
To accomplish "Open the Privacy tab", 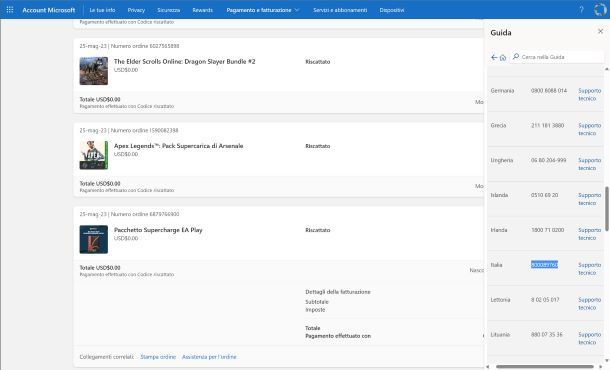I will pyautogui.click(x=136, y=10).
